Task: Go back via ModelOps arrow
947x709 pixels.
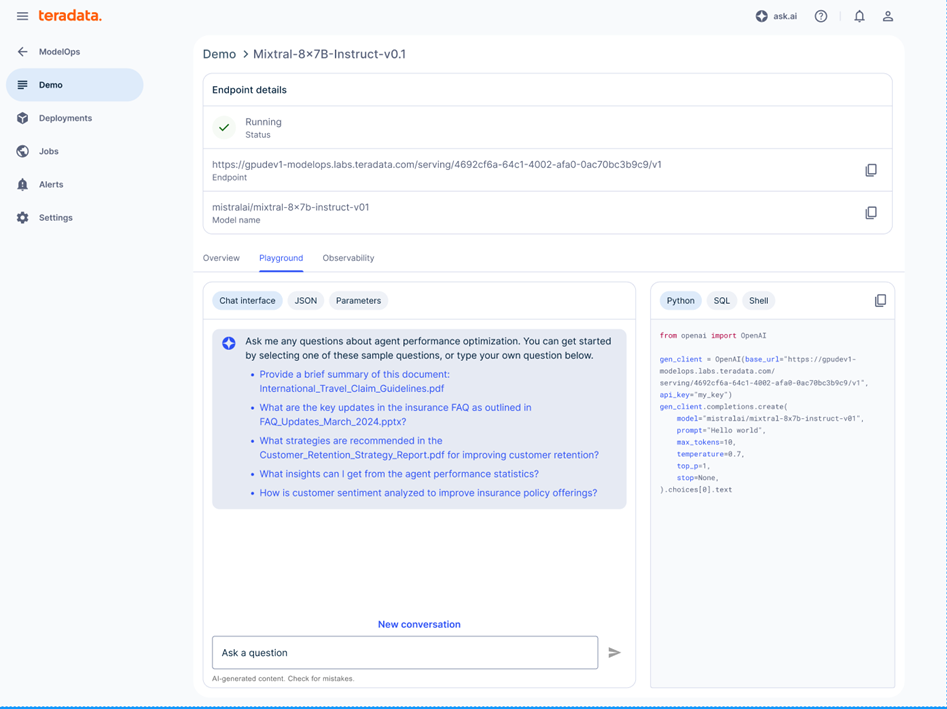Action: (22, 52)
